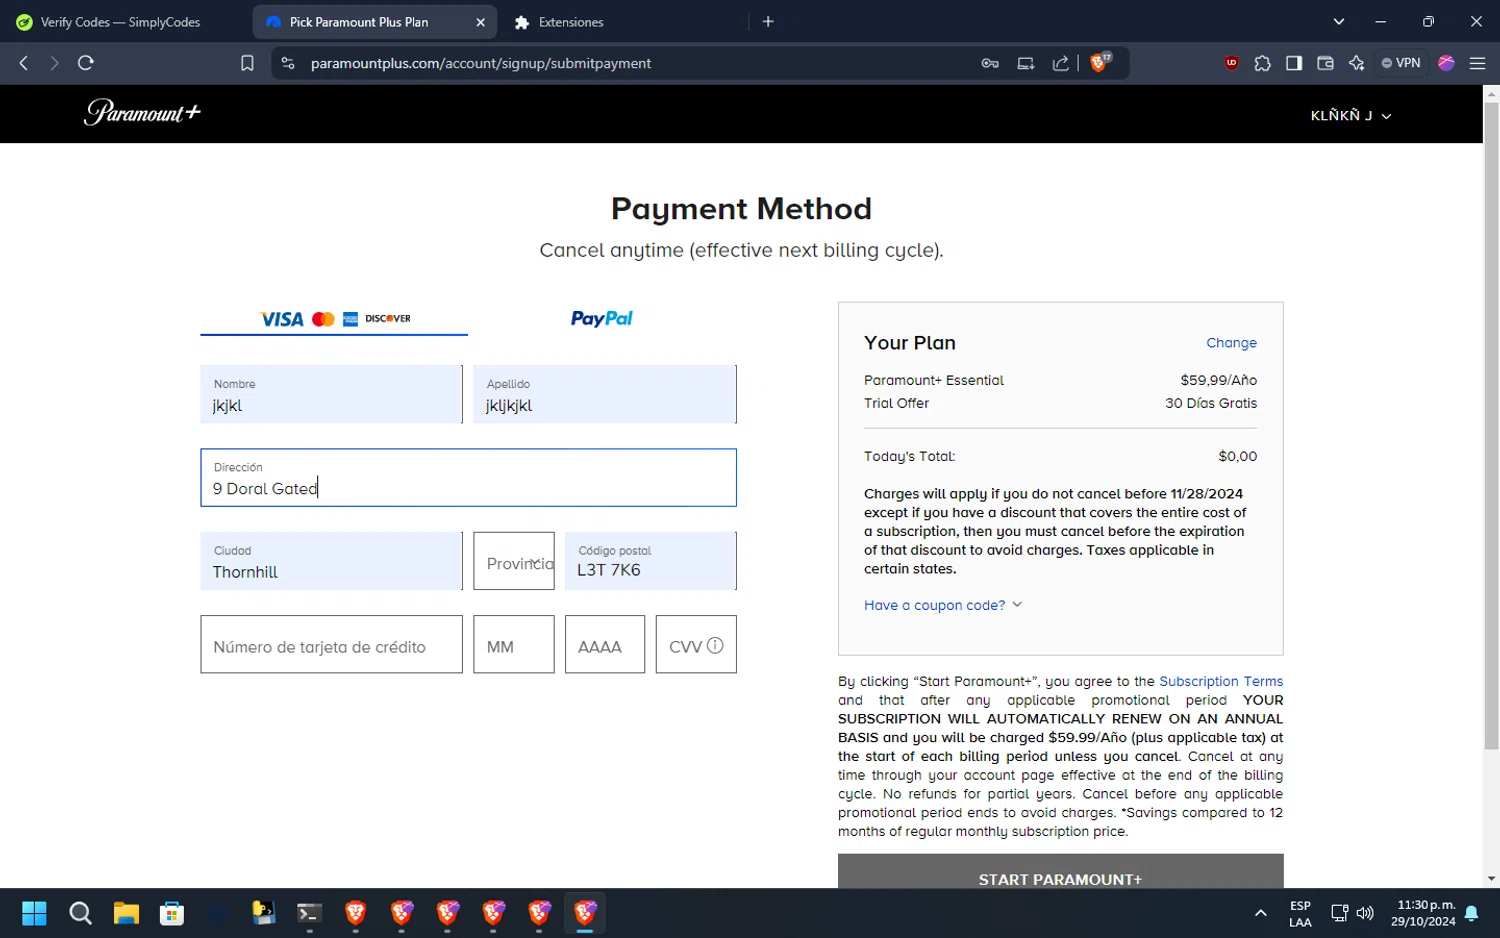Click the Ciudad field with Thornhill
This screenshot has width=1500, height=938.
point(331,561)
